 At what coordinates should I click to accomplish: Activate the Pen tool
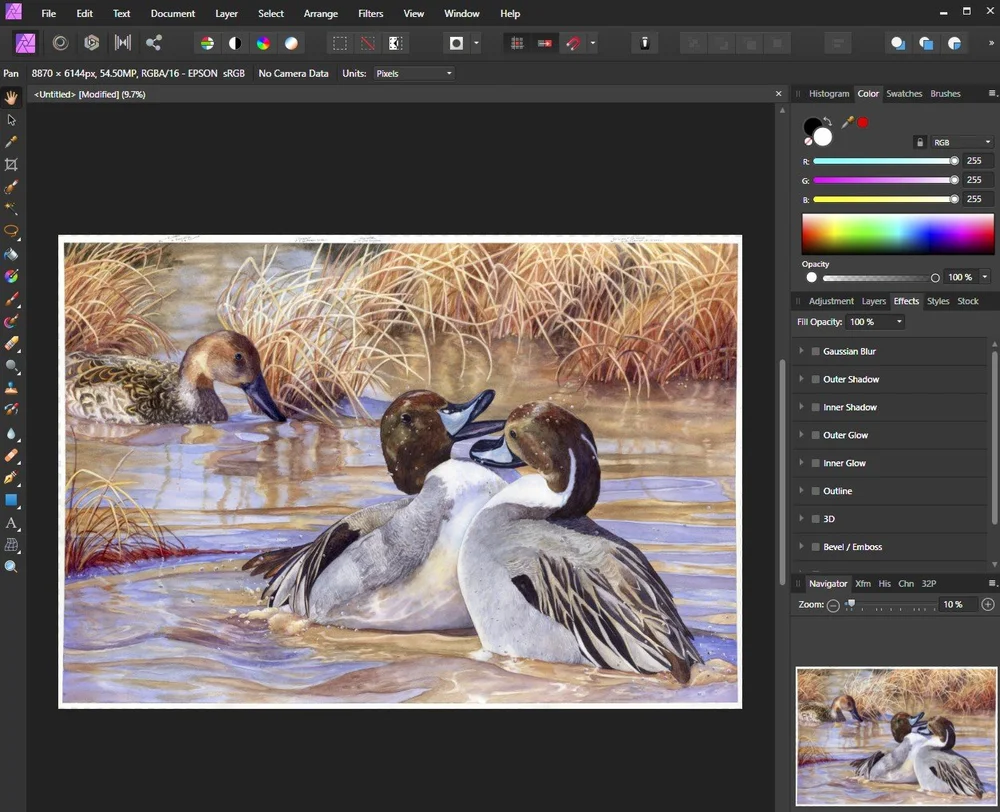(x=11, y=478)
